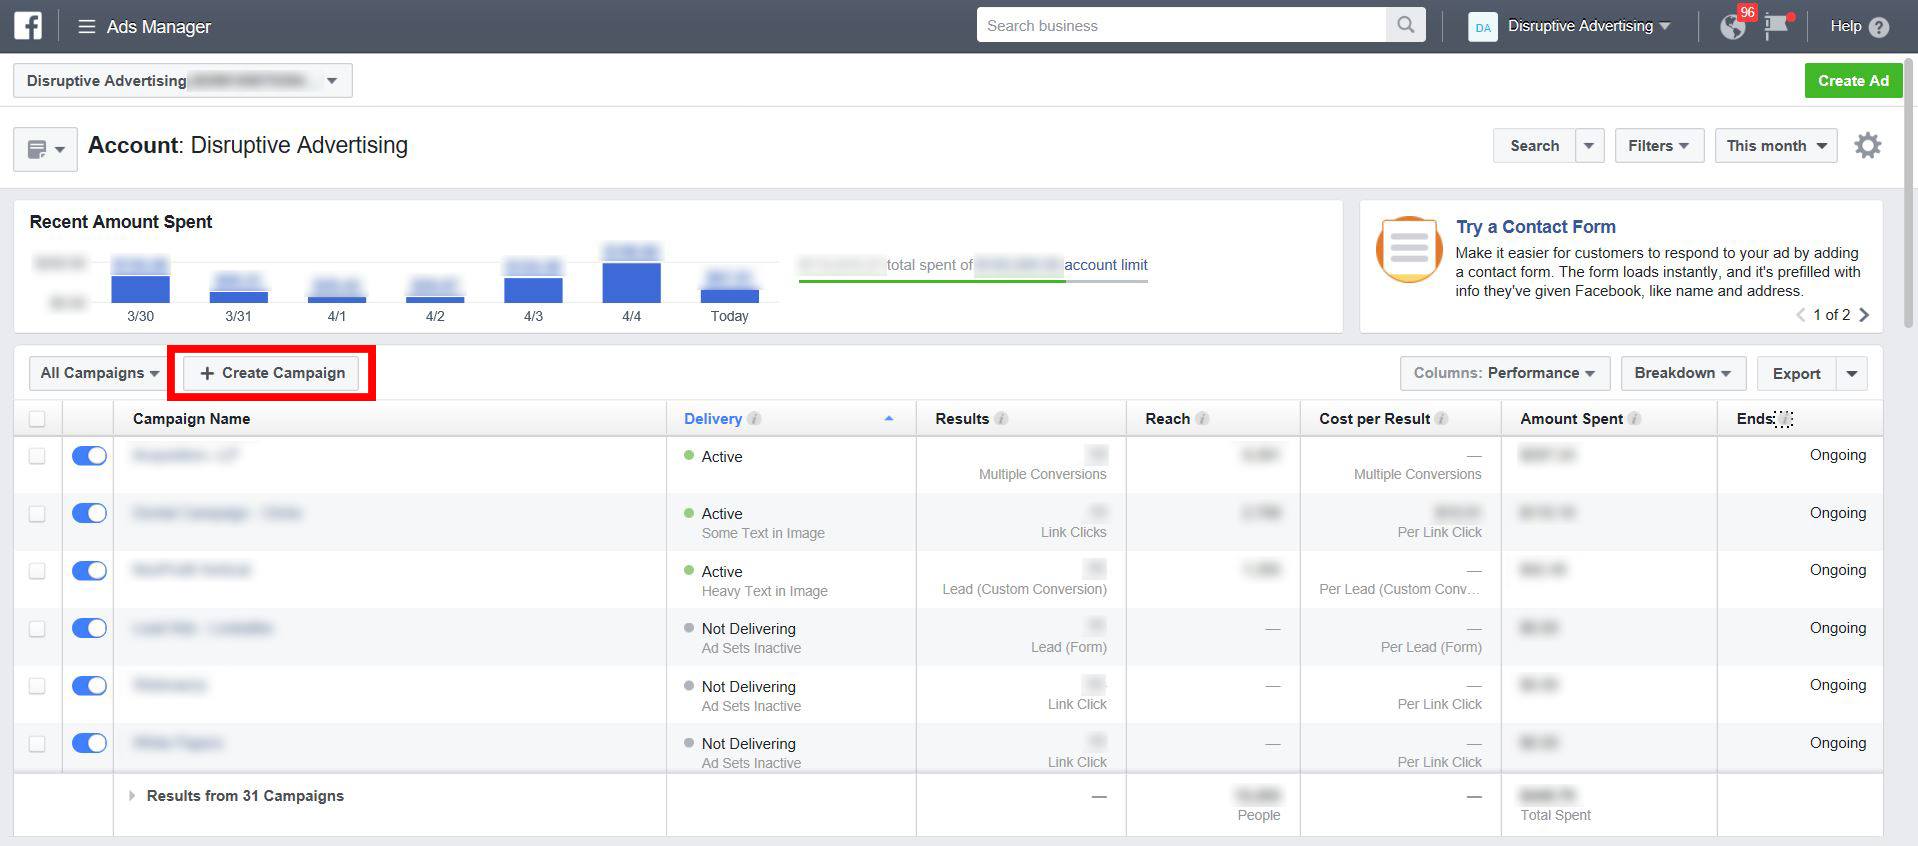
Task: Check the Multiple Conversions campaign row checkbox
Action: point(37,456)
